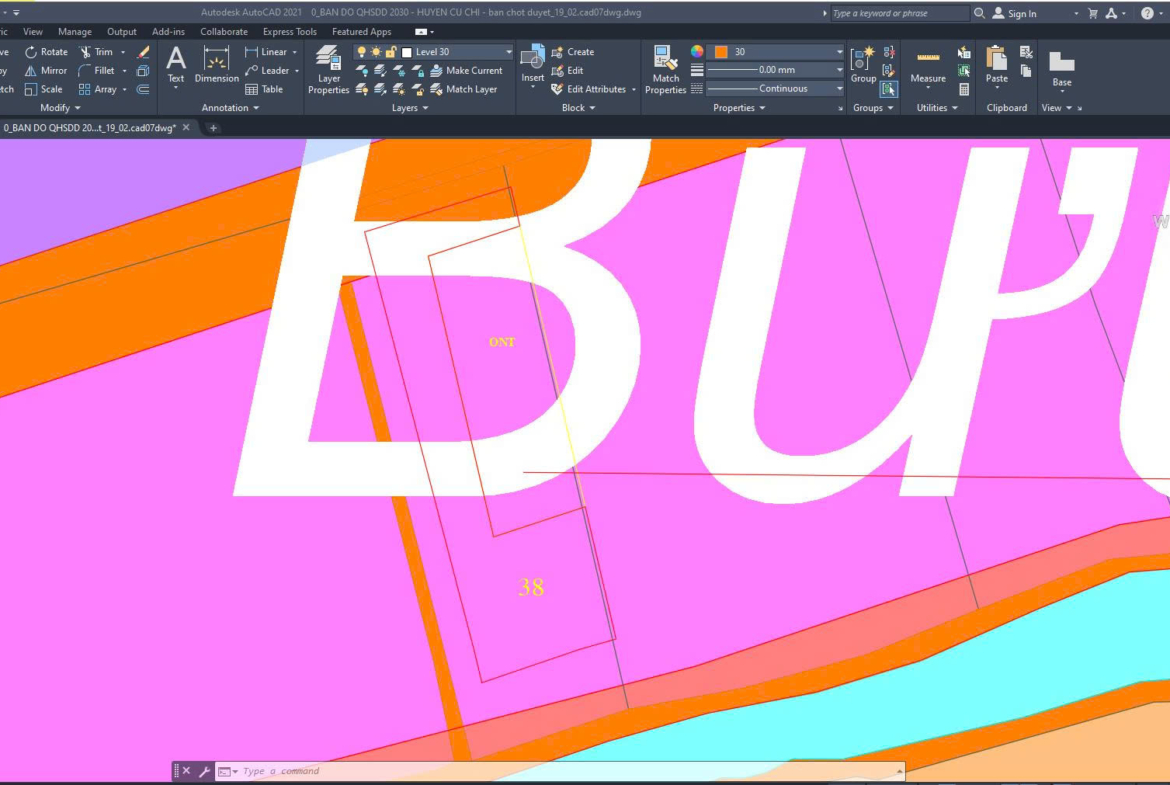Expand the Continuous linetype dropdown

(839, 89)
